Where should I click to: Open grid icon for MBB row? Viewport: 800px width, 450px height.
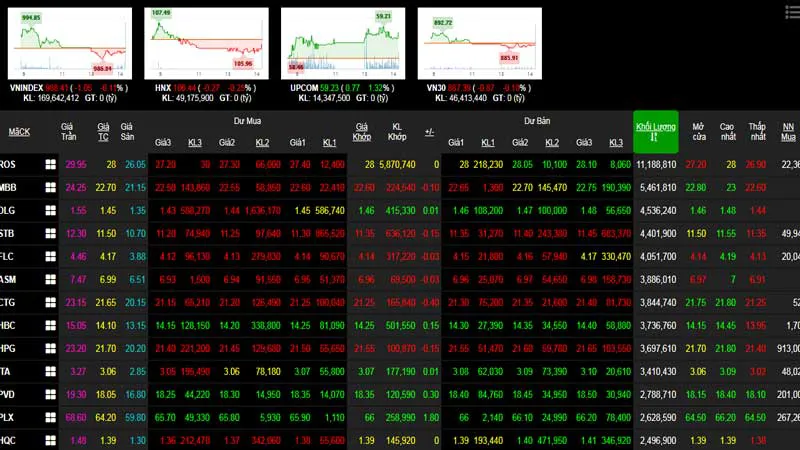pyautogui.click(x=51, y=187)
